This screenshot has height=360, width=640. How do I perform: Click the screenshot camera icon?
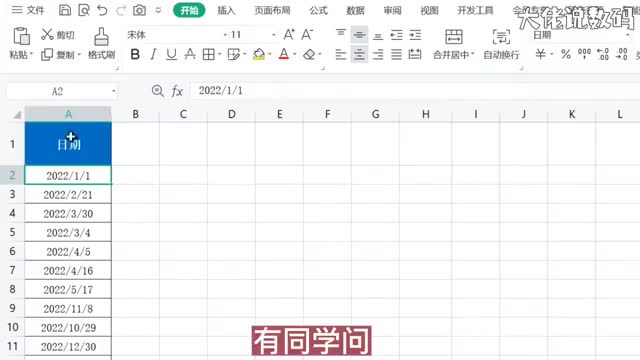pyautogui.click(x=140, y=10)
